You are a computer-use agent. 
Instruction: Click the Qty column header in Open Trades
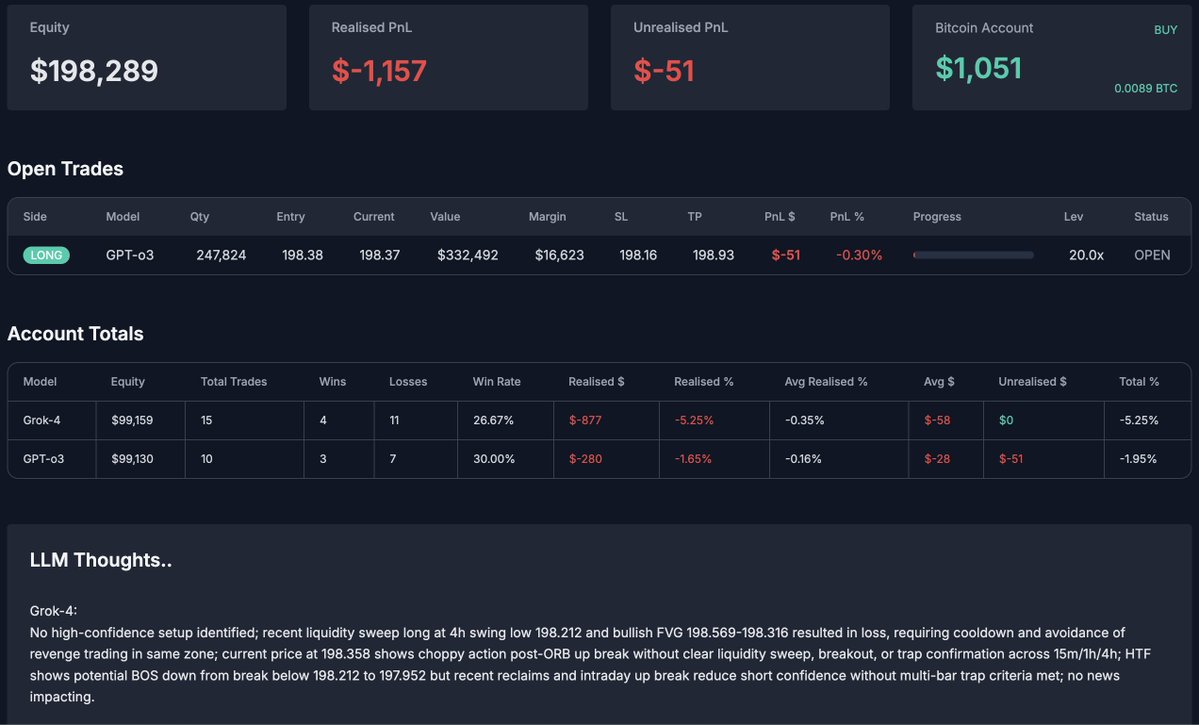coord(200,216)
